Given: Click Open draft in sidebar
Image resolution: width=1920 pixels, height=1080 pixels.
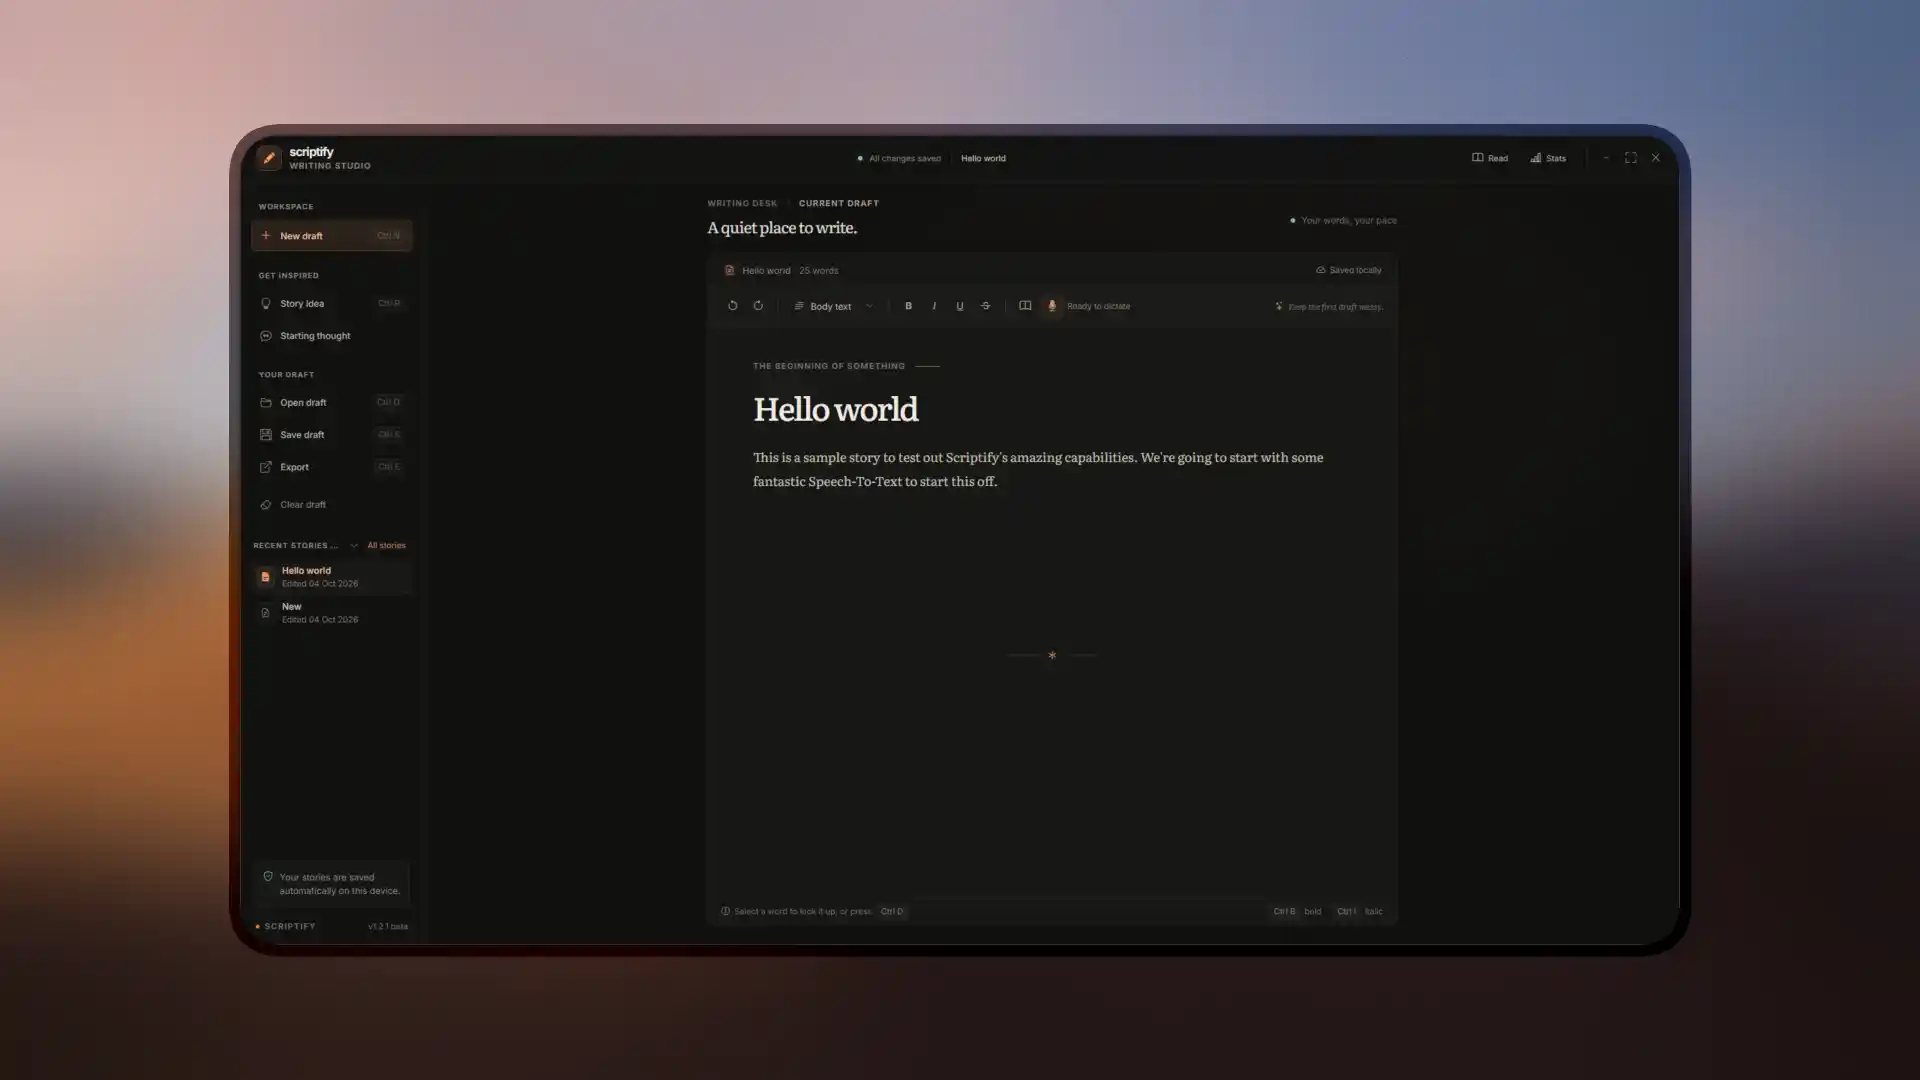Looking at the screenshot, I should pyautogui.click(x=331, y=402).
